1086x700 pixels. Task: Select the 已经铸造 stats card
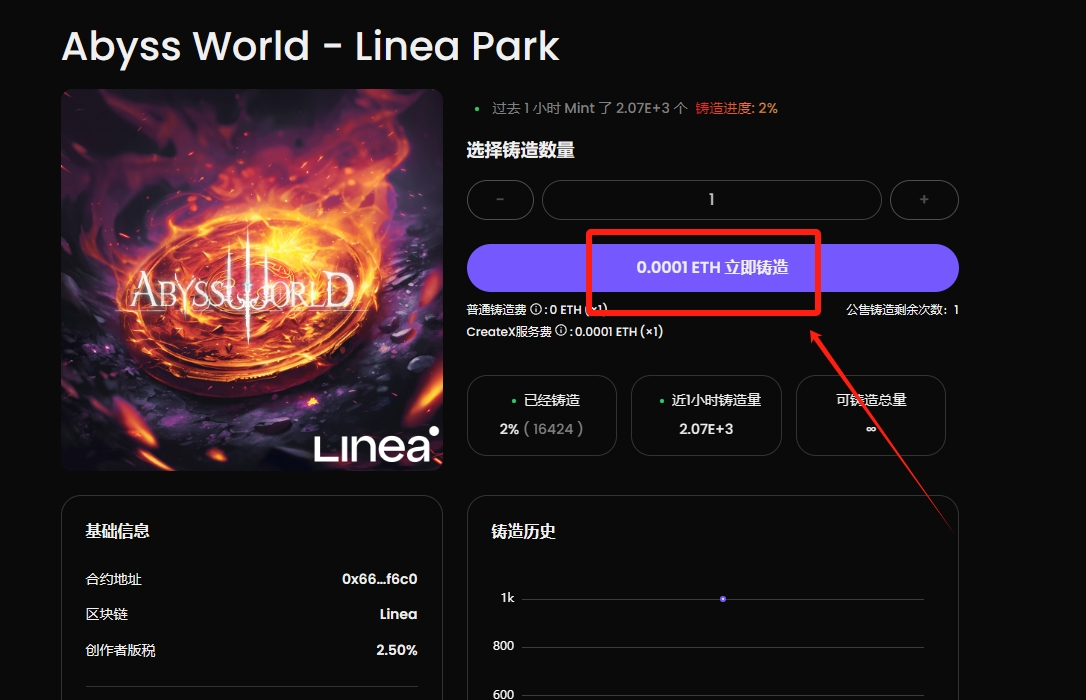coord(542,415)
